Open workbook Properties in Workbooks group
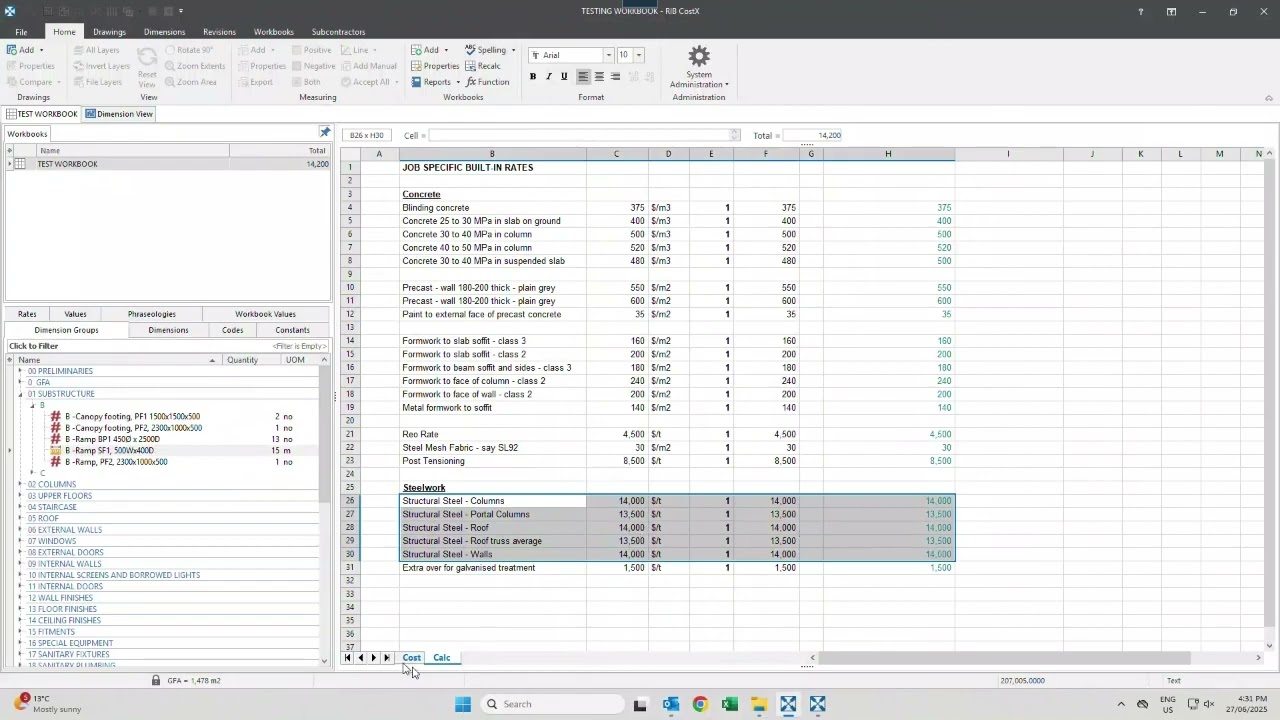This screenshot has height=720, width=1280. point(435,66)
